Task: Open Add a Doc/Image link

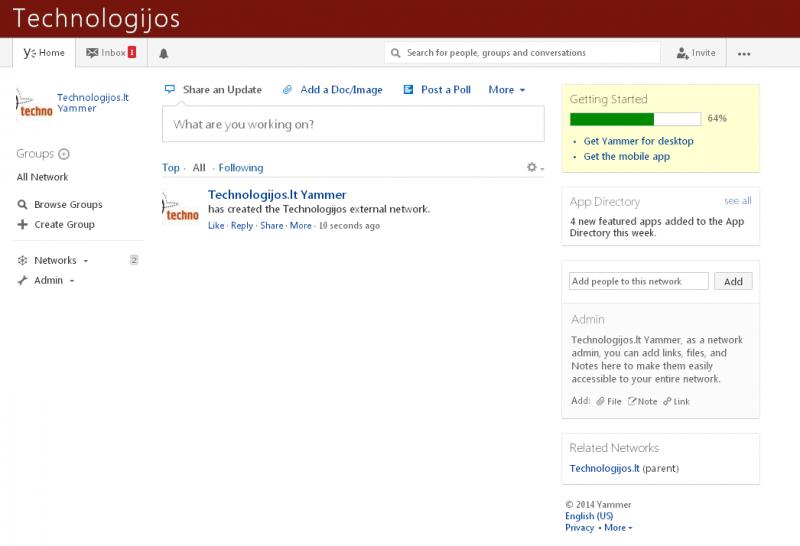Action: [x=341, y=89]
